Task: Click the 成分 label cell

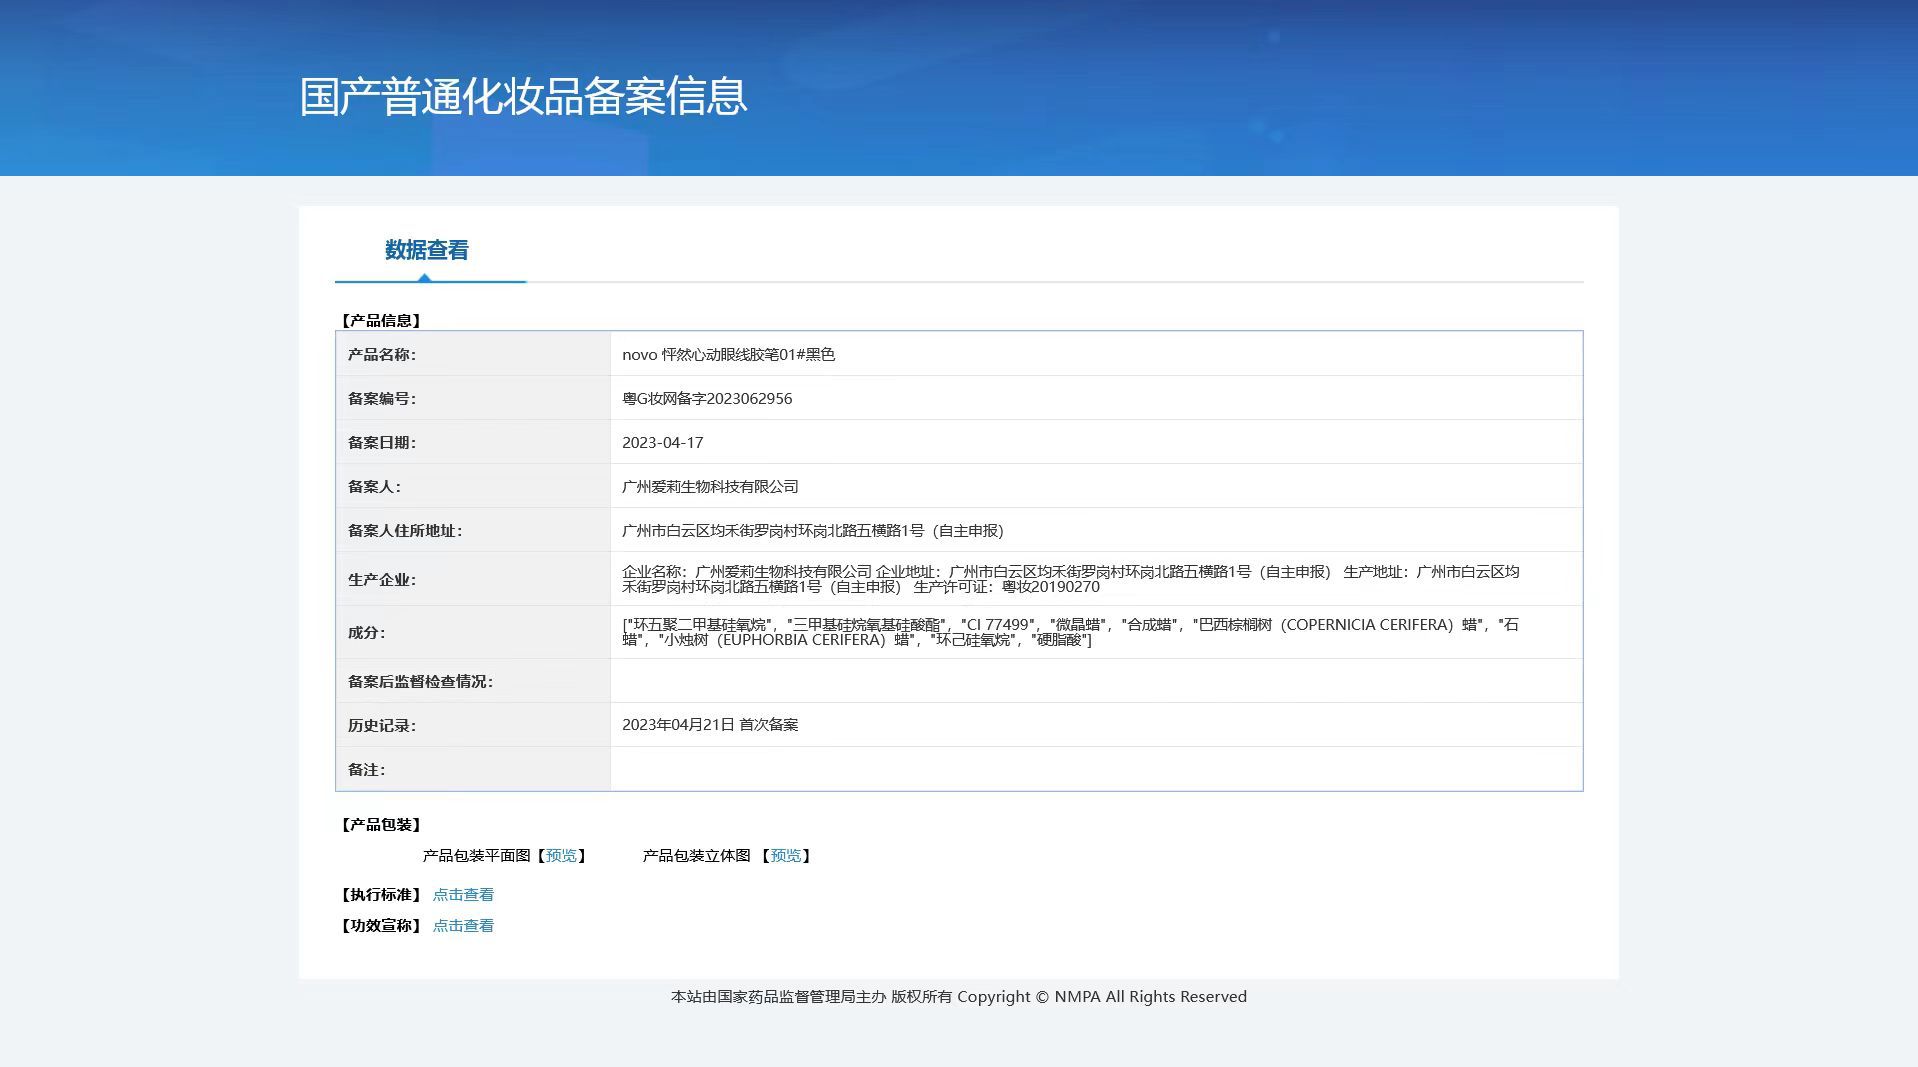Action: point(473,632)
